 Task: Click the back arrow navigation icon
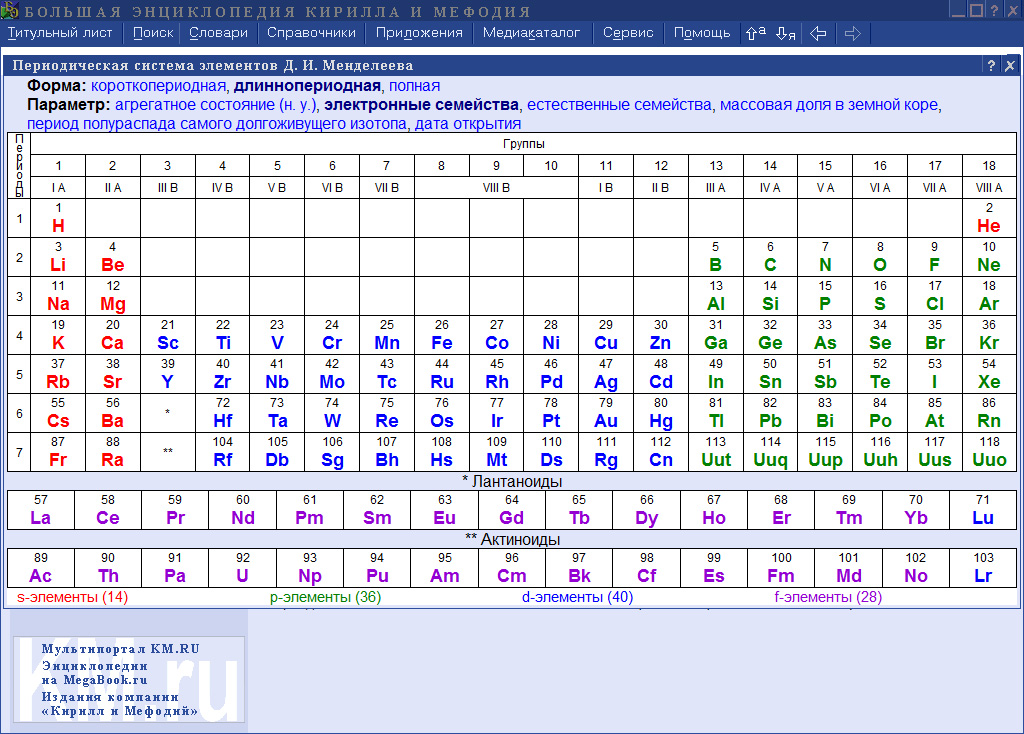click(x=818, y=33)
